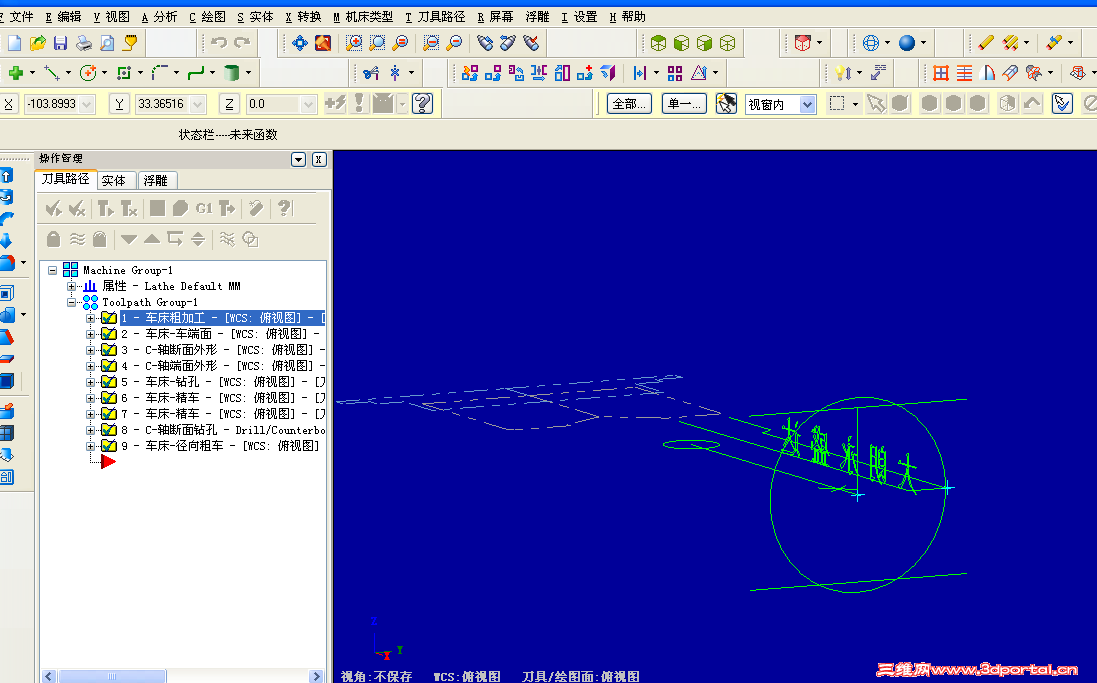This screenshot has height=683, width=1097.
Task: Click the red grid dimension icon
Action: (x=941, y=73)
